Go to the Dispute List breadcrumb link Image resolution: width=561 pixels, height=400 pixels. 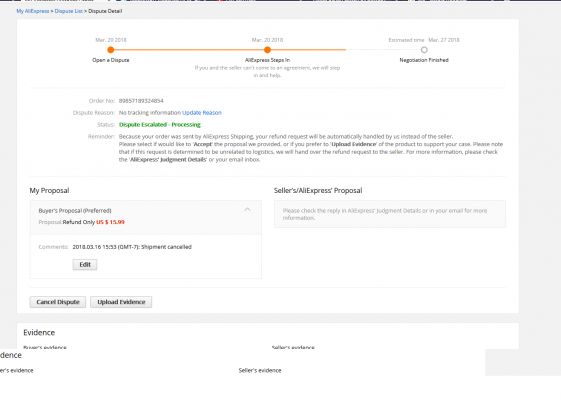point(69,11)
